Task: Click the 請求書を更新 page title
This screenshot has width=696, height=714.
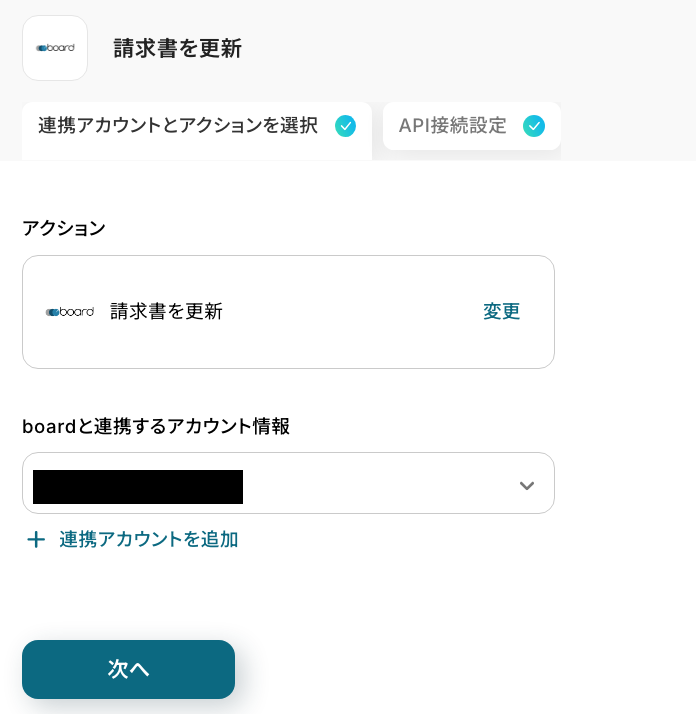Action: pos(177,48)
